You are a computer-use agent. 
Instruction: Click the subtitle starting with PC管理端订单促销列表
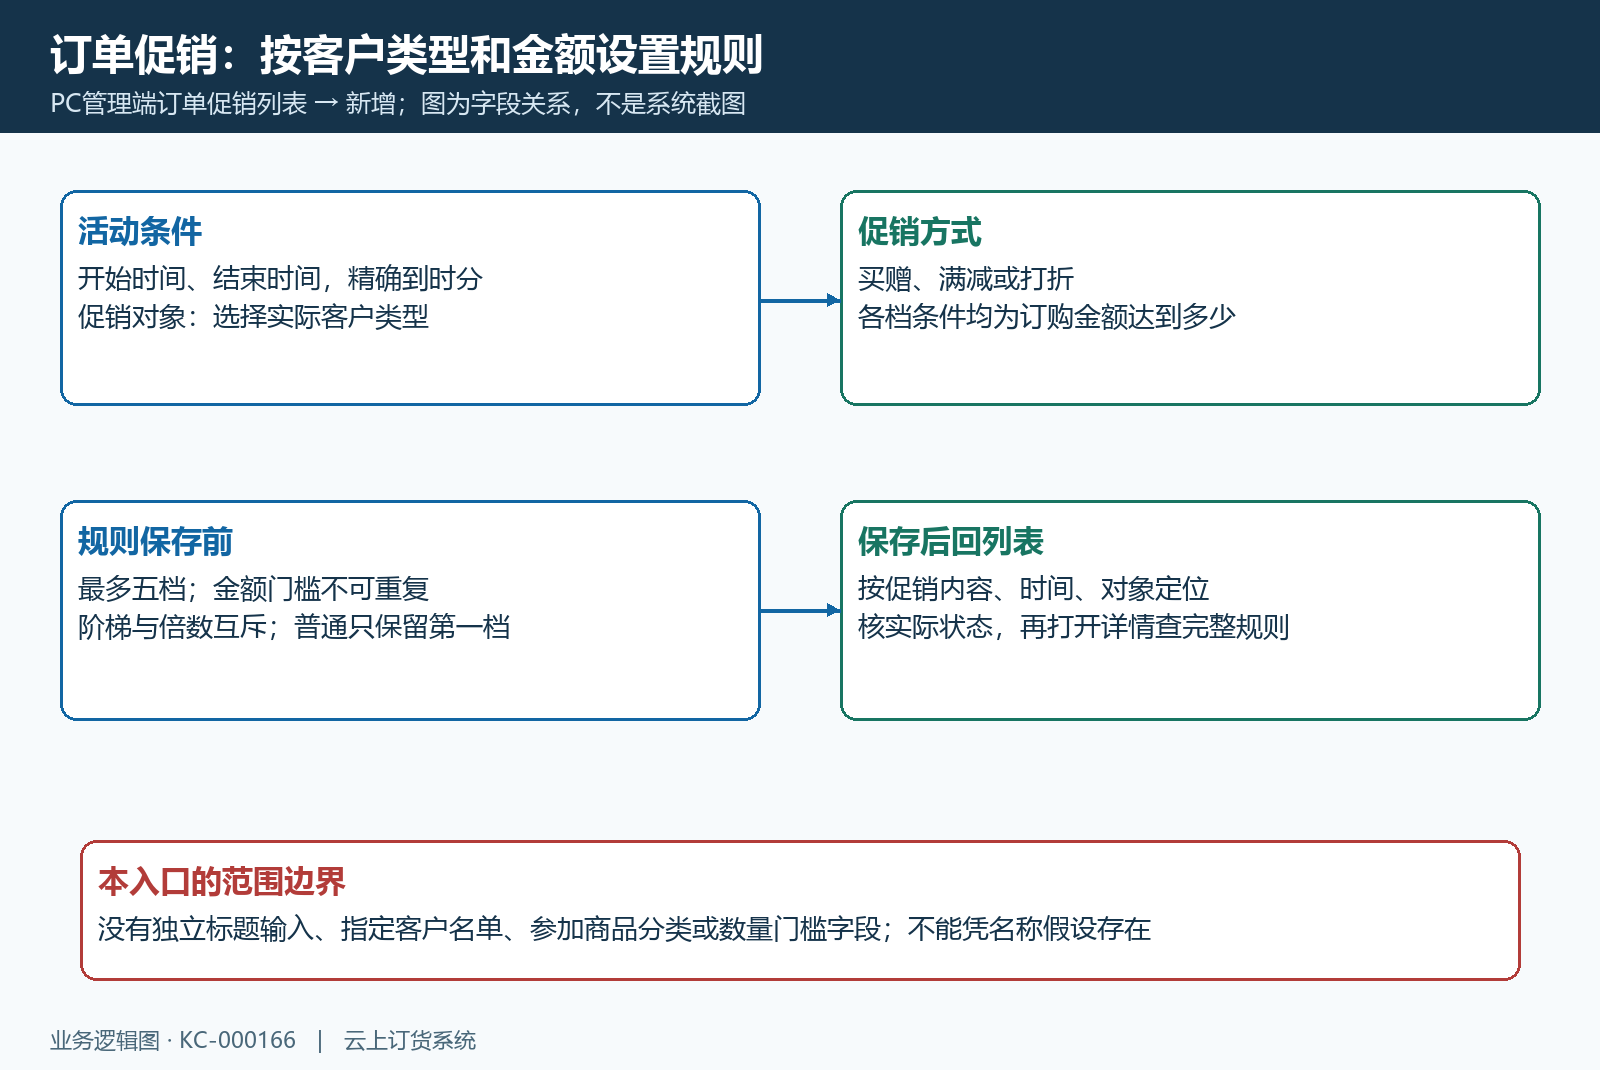click(x=398, y=104)
